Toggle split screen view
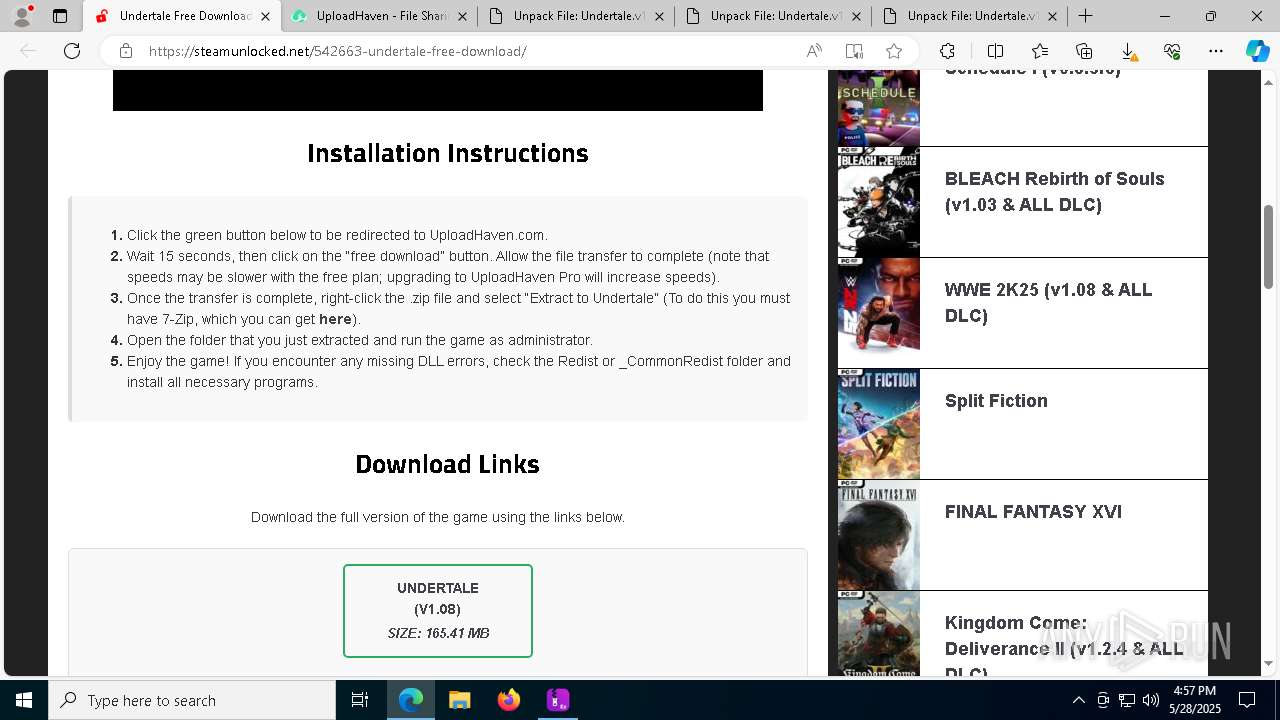The width and height of the screenshot is (1280, 720). pyautogui.click(x=995, y=51)
